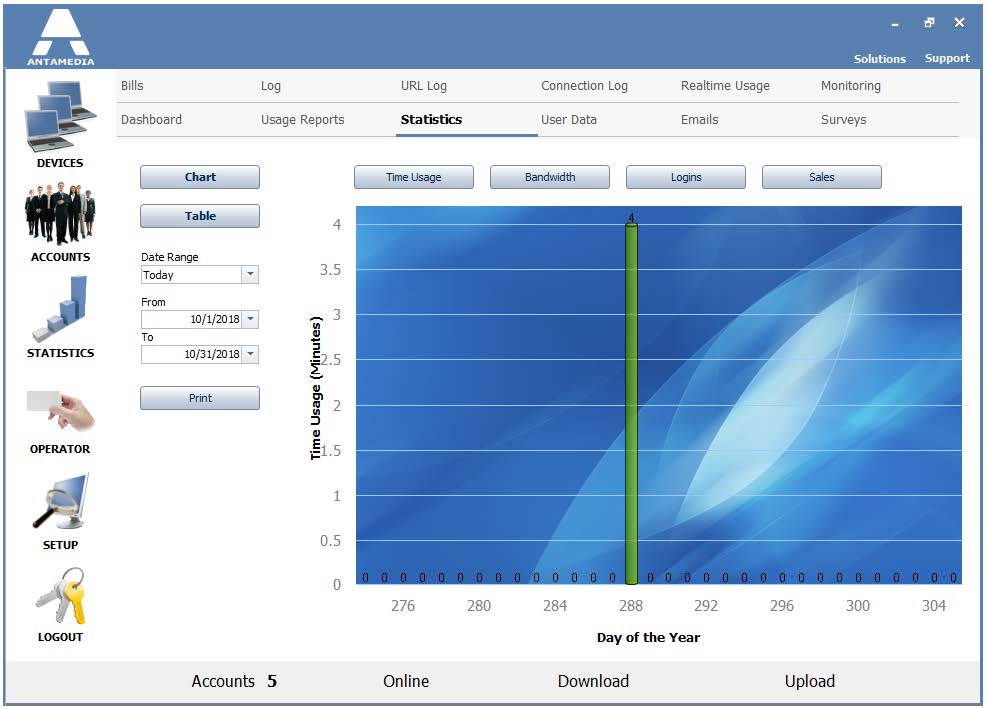The height and width of the screenshot is (709, 987).
Task: Click the Time Usage (Minutes) axis title
Action: coord(315,388)
